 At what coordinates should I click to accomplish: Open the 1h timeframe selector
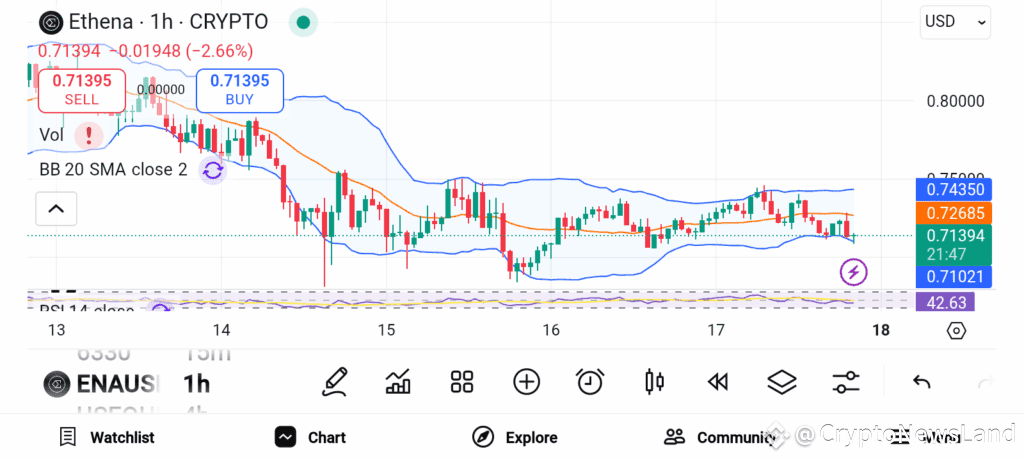point(197,383)
